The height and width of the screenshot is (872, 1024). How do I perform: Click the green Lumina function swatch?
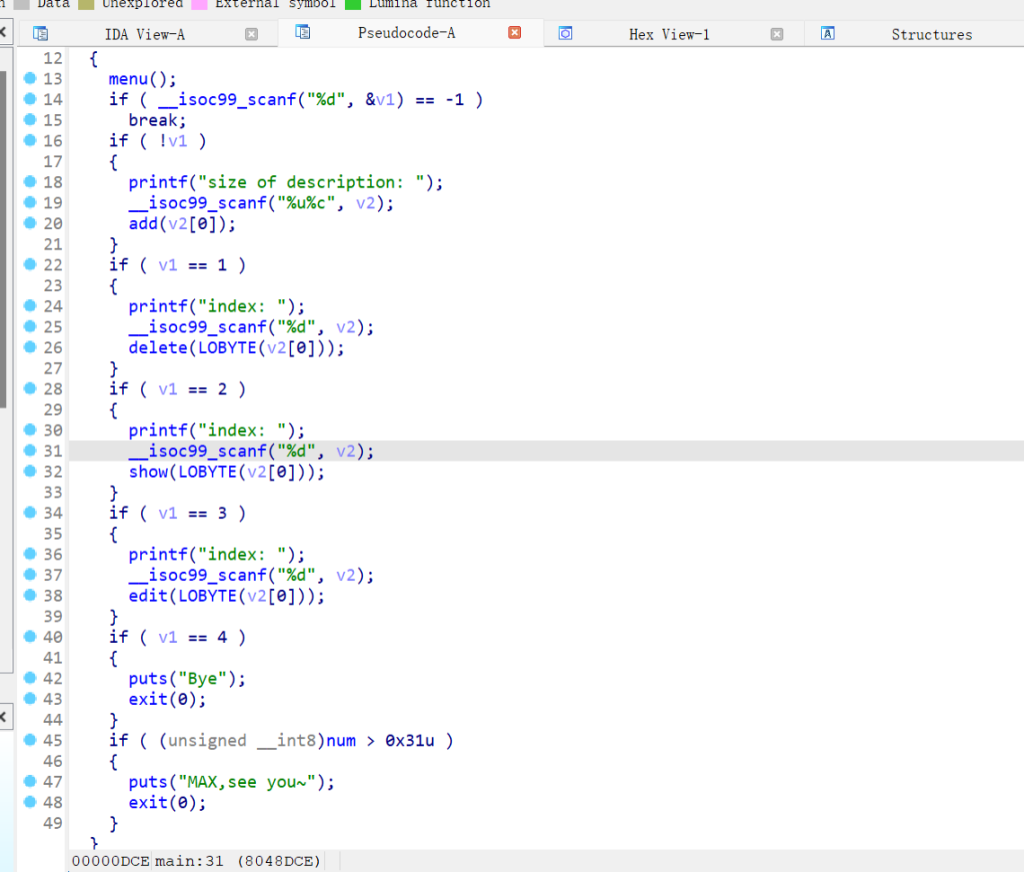point(352,4)
